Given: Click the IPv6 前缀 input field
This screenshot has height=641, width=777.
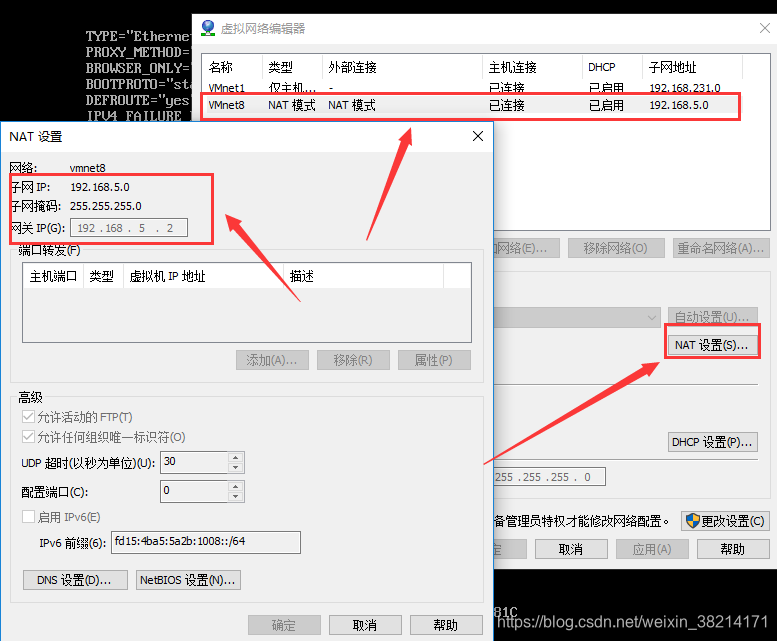Looking at the screenshot, I should pyautogui.click(x=206, y=542).
